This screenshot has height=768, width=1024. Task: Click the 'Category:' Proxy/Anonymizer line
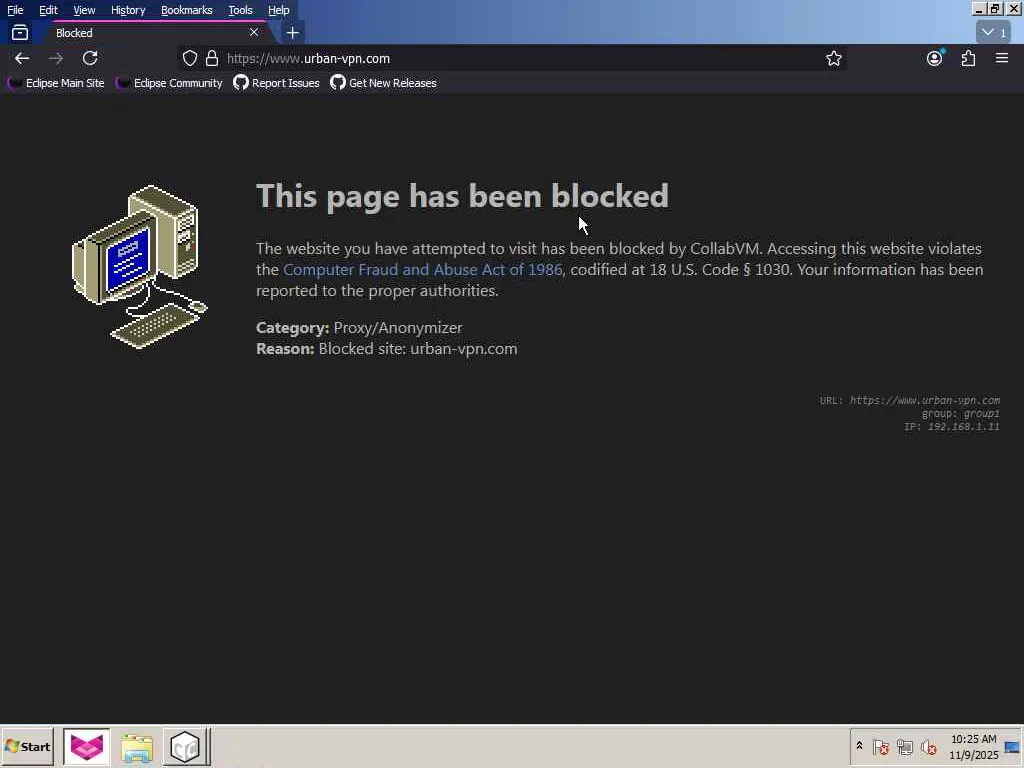point(359,328)
